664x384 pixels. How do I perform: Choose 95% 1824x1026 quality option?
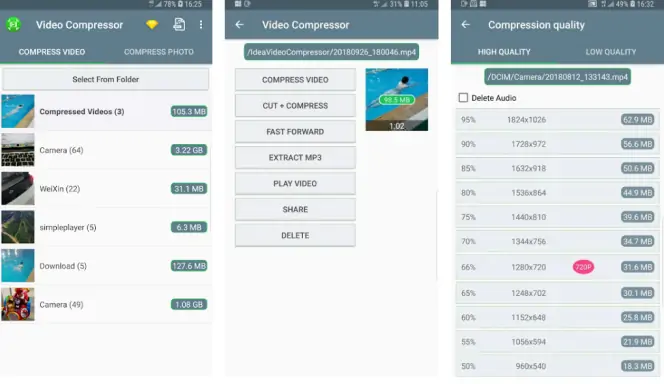click(x=557, y=120)
